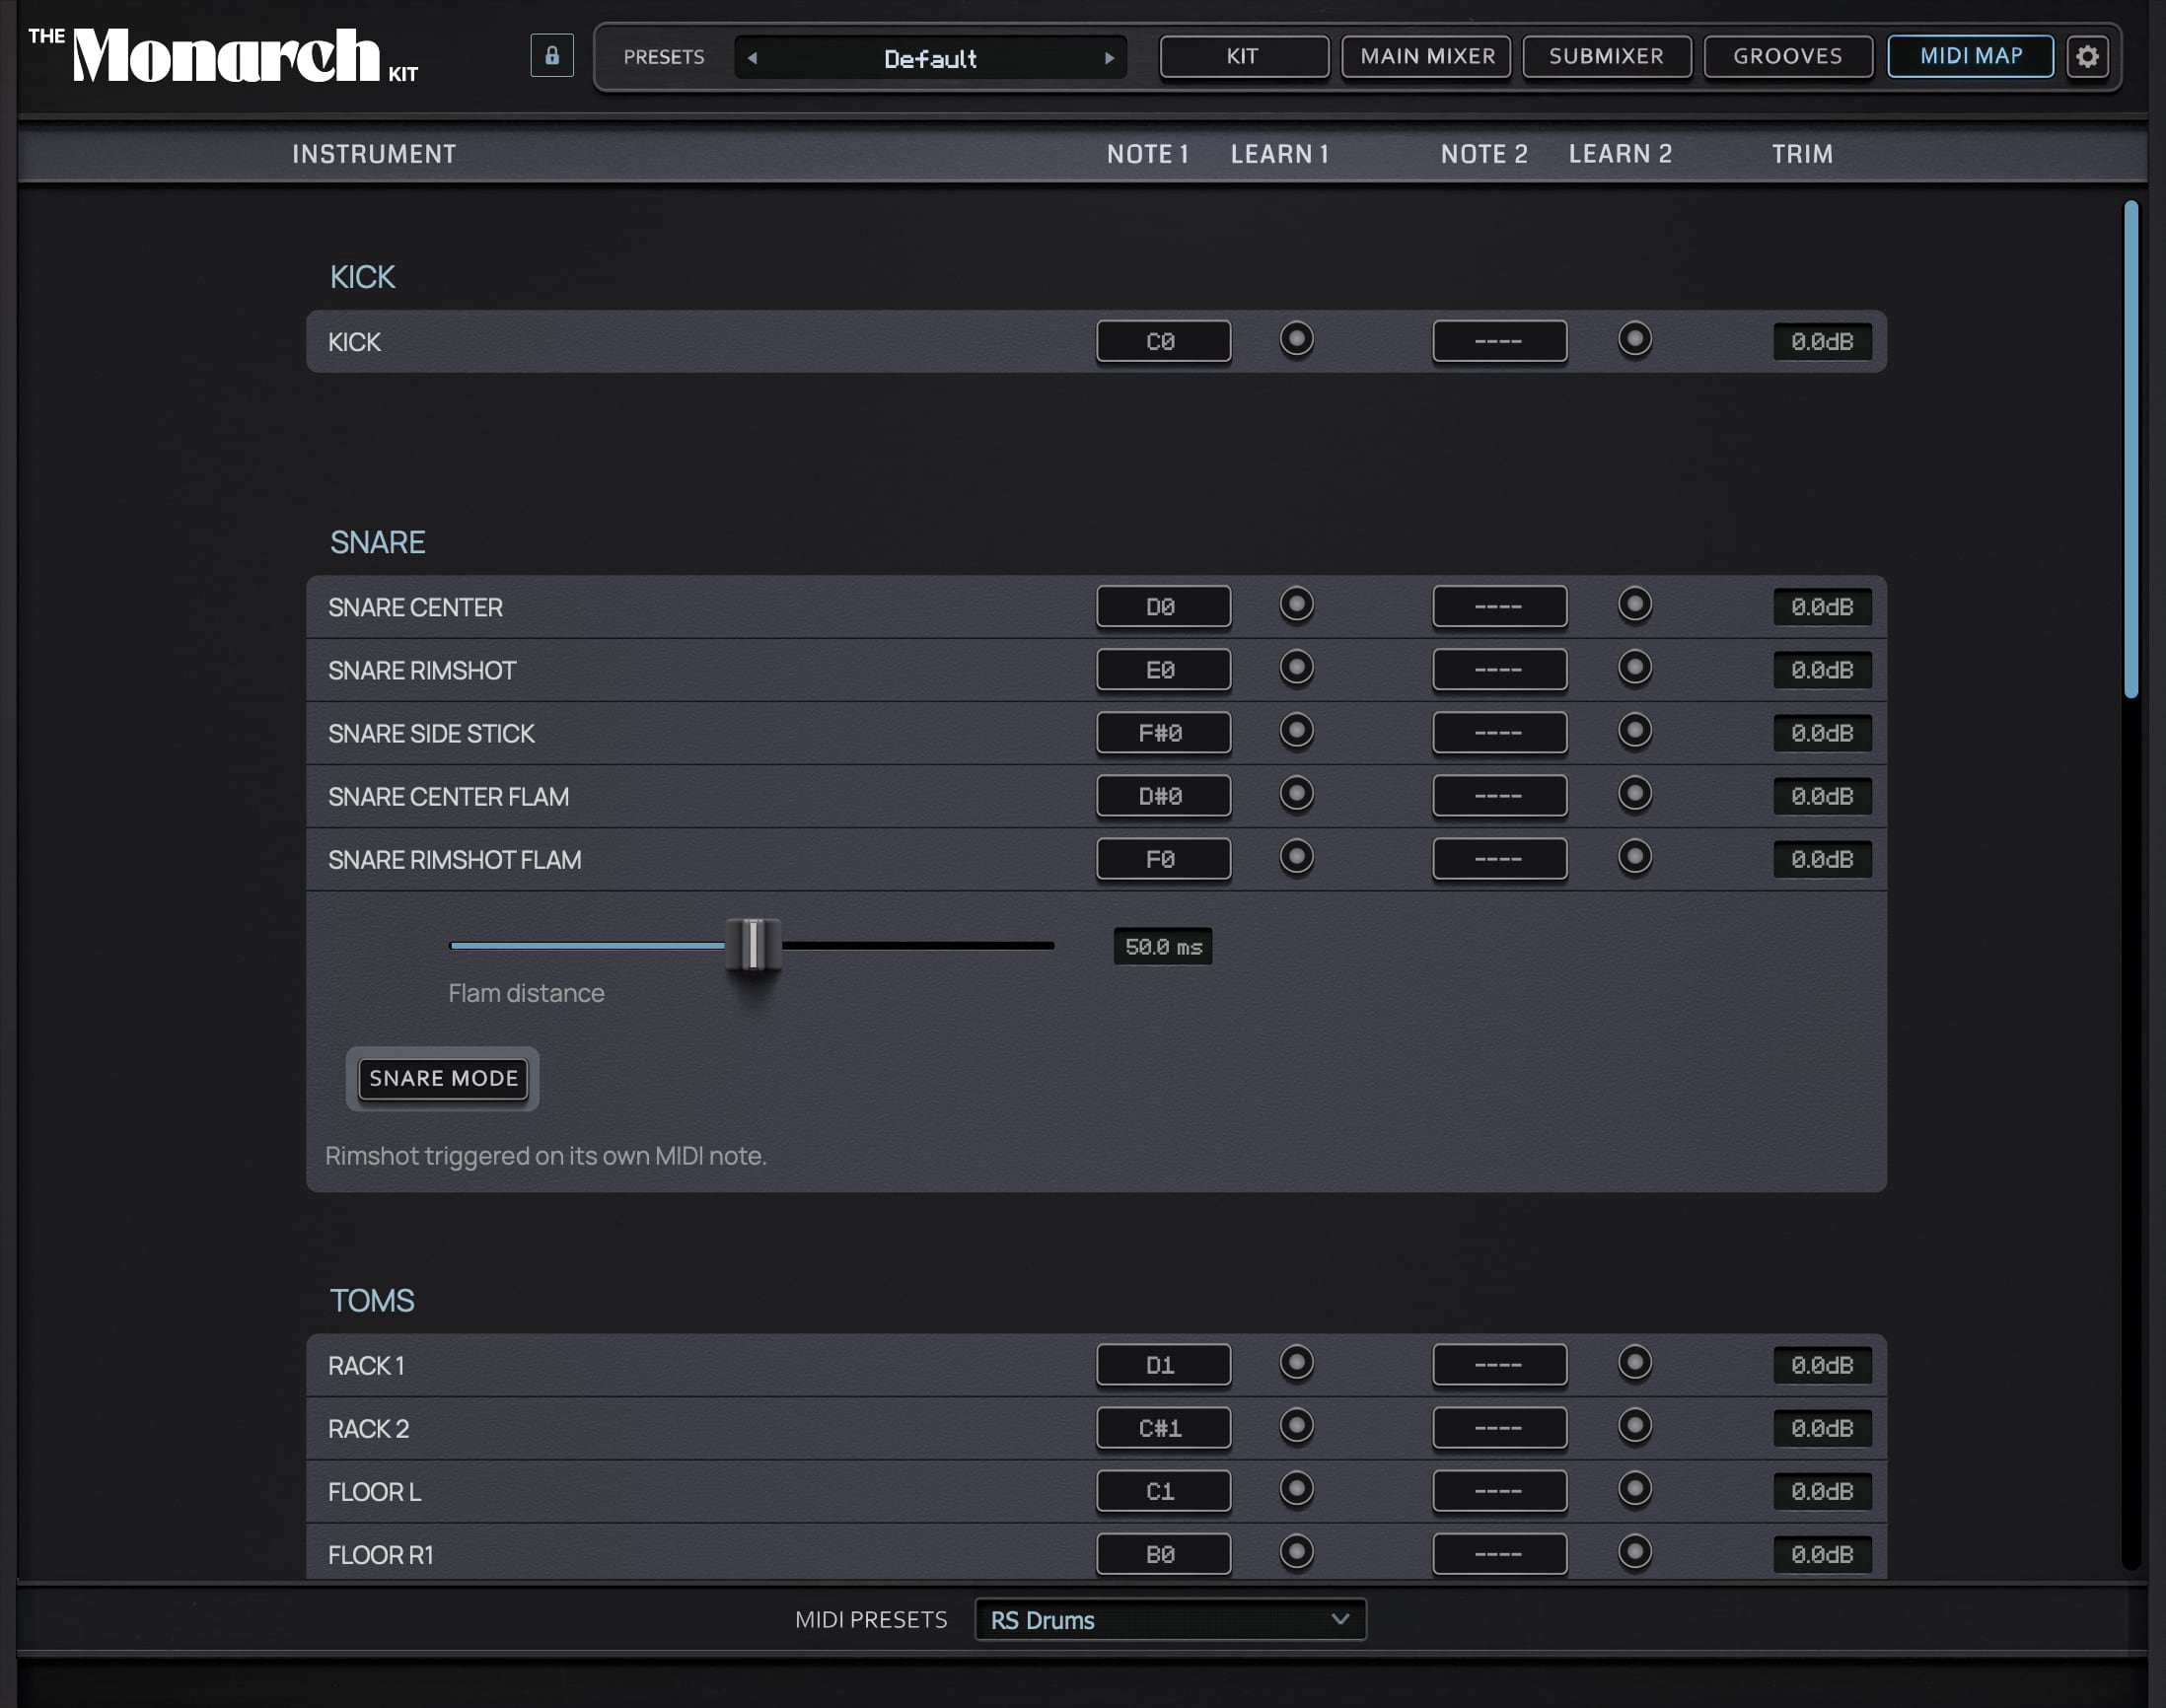Viewport: 2166px width, 1708px height.
Task: Open KICK Note 2 empty field
Action: [1499, 341]
